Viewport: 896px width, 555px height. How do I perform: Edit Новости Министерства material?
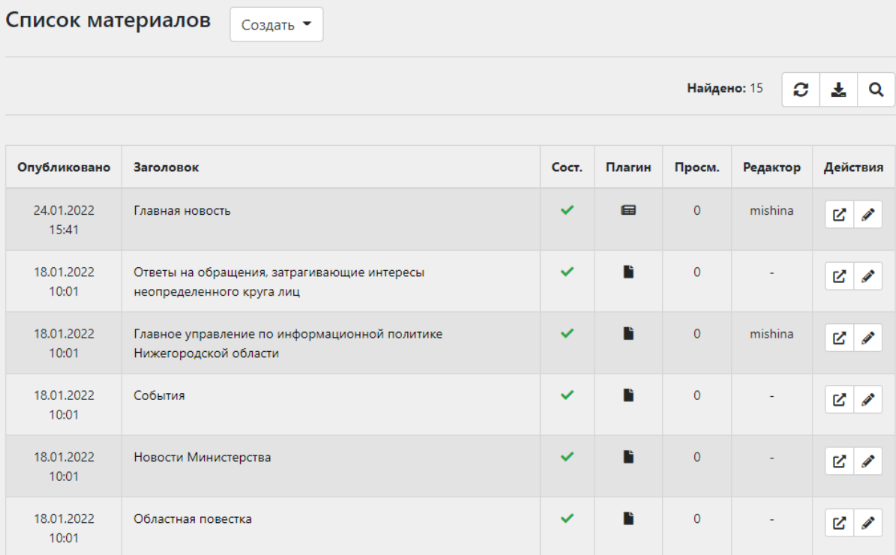(x=868, y=462)
